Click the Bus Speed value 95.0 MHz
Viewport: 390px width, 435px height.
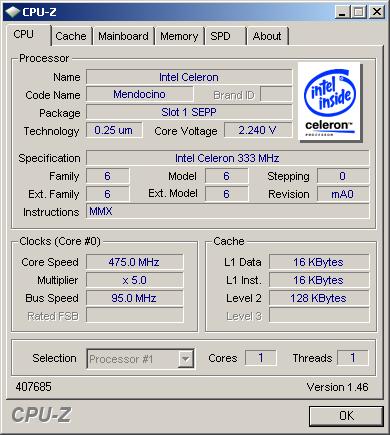pyautogui.click(x=134, y=298)
